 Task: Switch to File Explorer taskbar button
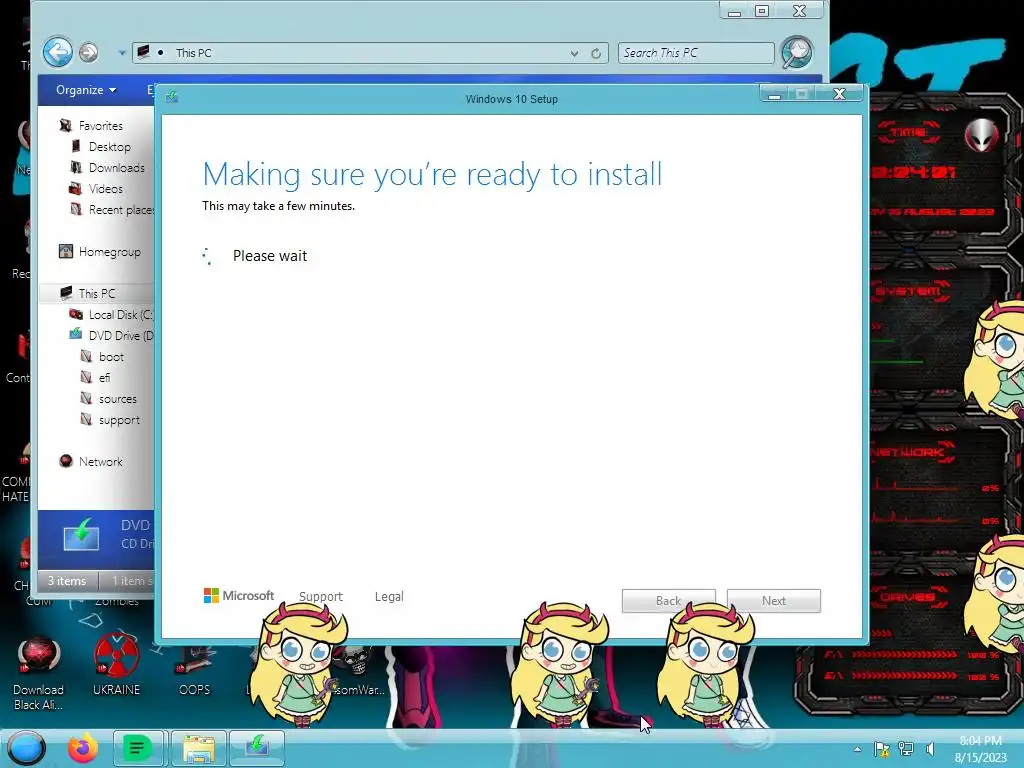click(x=199, y=748)
